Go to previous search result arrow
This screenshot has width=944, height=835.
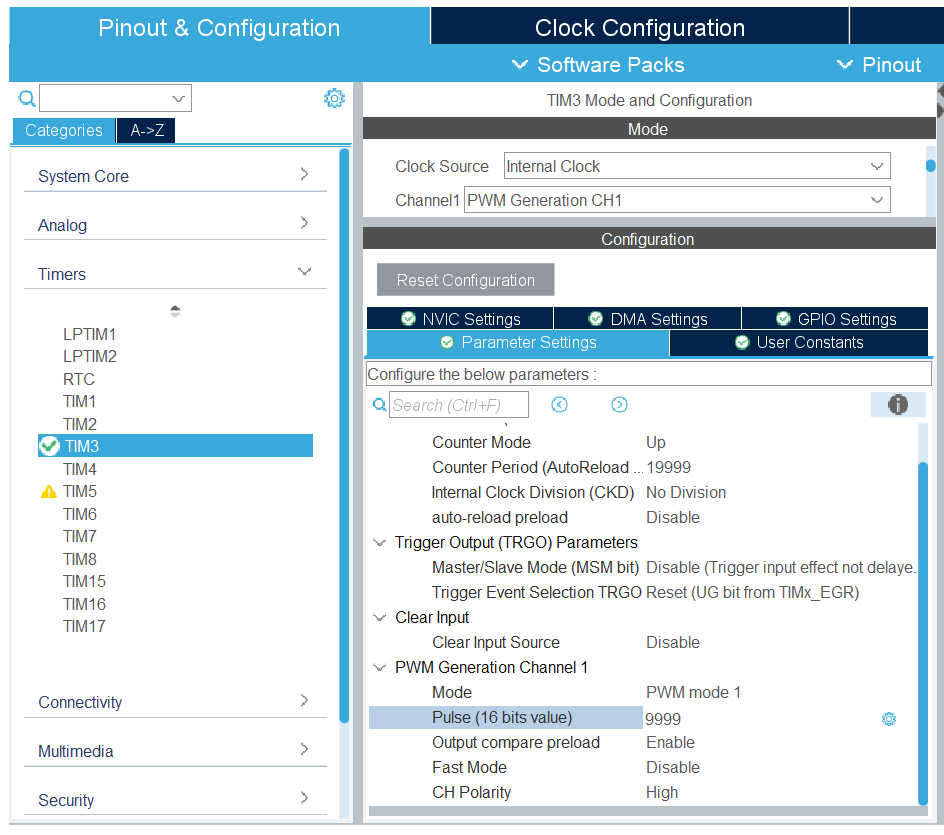coord(559,404)
